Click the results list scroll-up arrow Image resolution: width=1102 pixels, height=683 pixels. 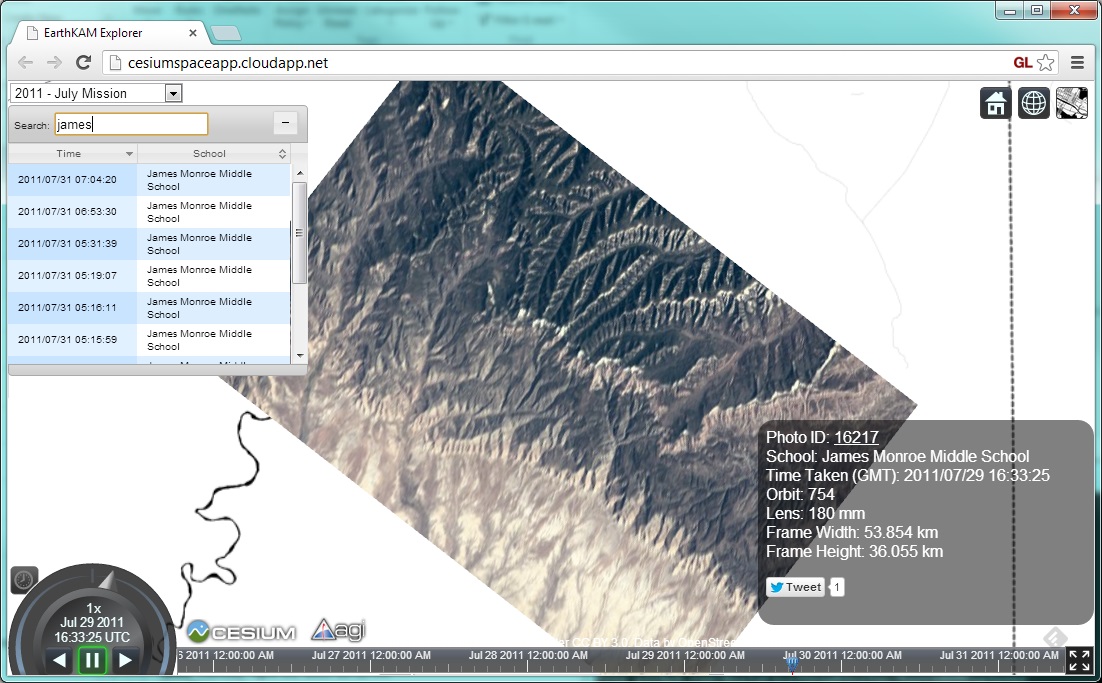pyautogui.click(x=299, y=173)
